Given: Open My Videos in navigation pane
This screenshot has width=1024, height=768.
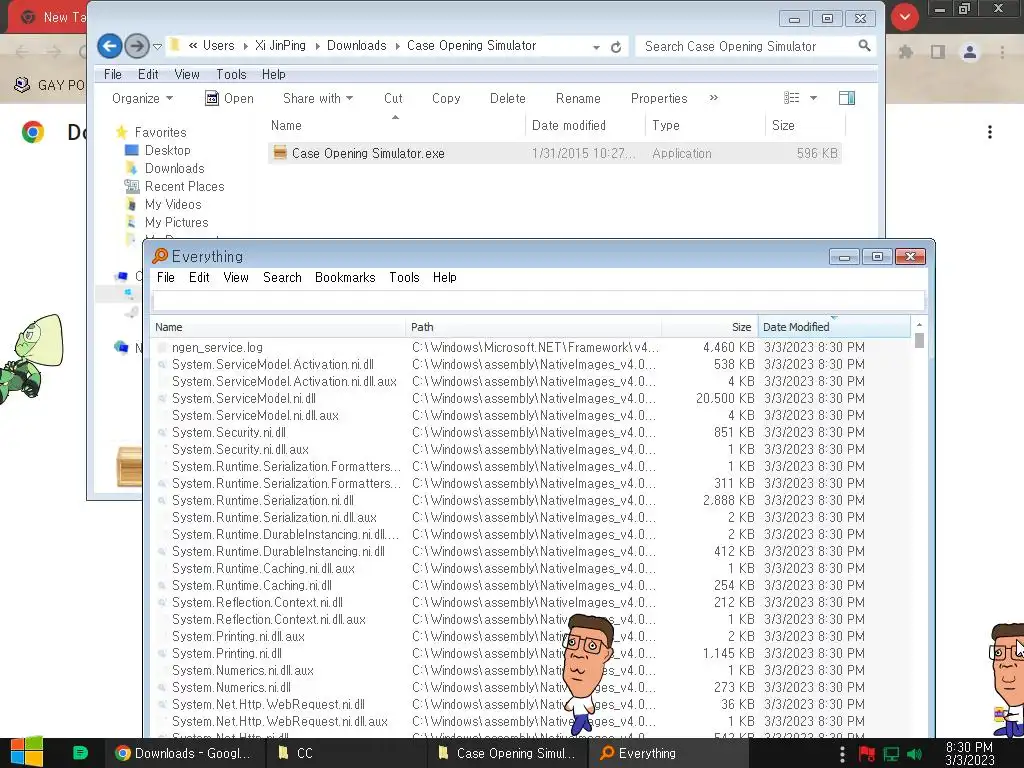Looking at the screenshot, I should (x=173, y=204).
